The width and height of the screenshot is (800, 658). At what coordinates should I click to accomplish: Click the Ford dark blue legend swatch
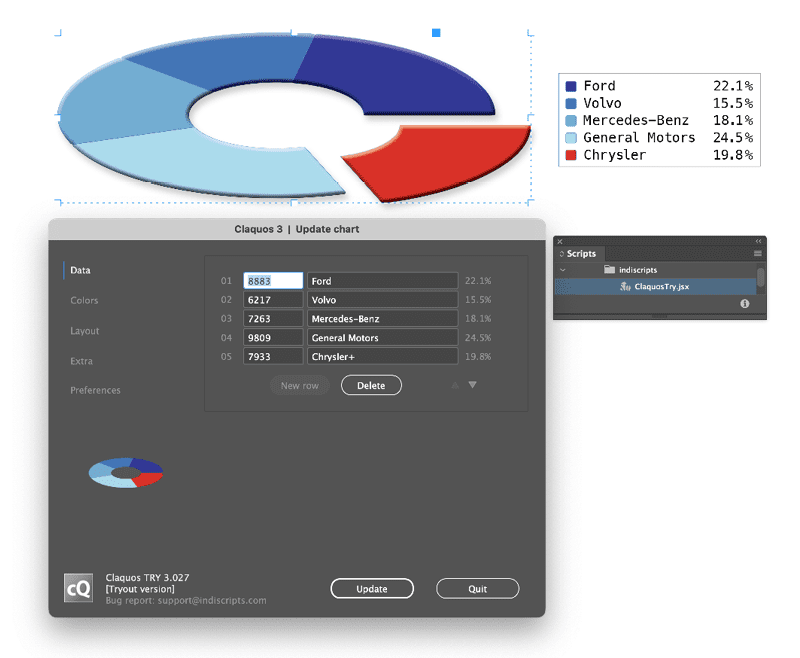[x=571, y=86]
